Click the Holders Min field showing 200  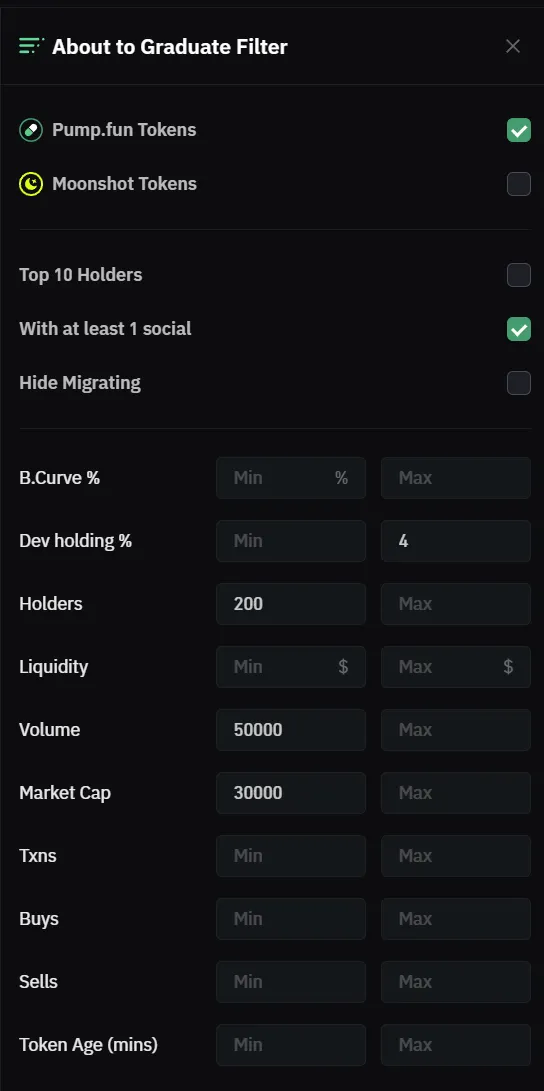[291, 604]
